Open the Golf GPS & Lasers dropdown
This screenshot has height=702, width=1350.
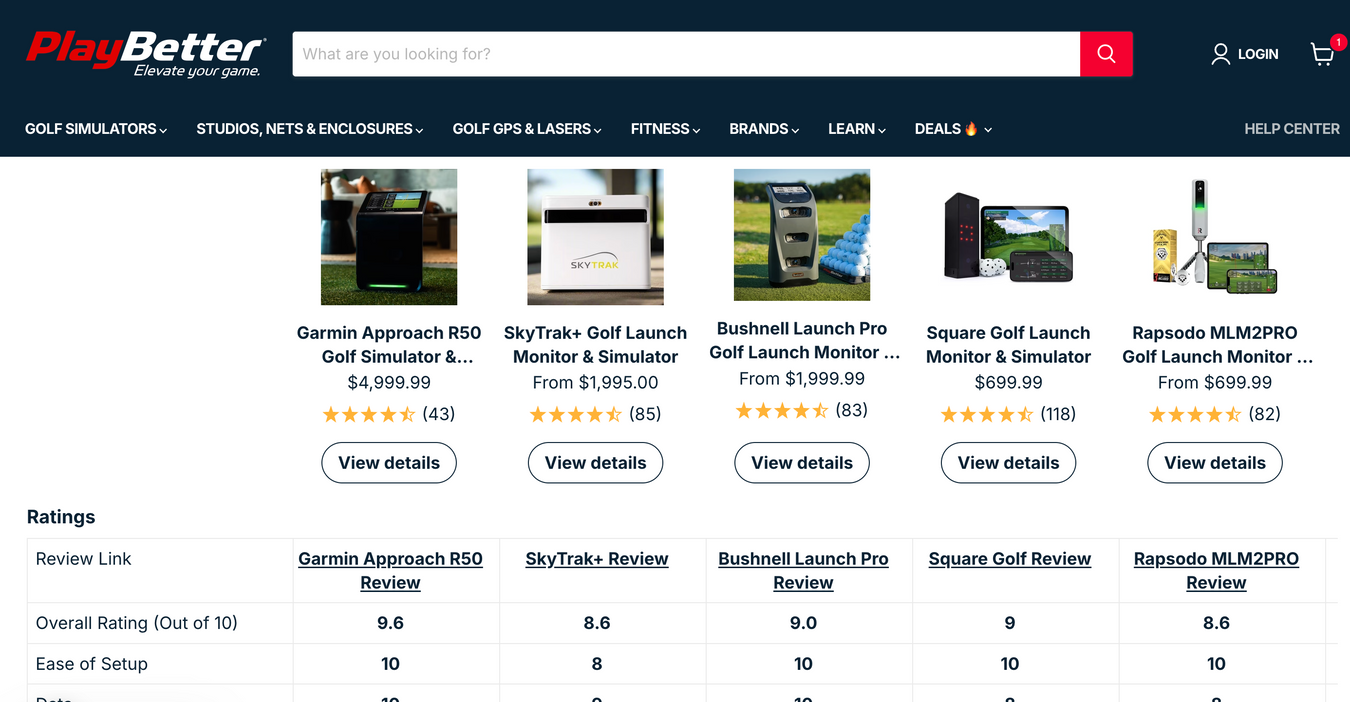tap(526, 129)
